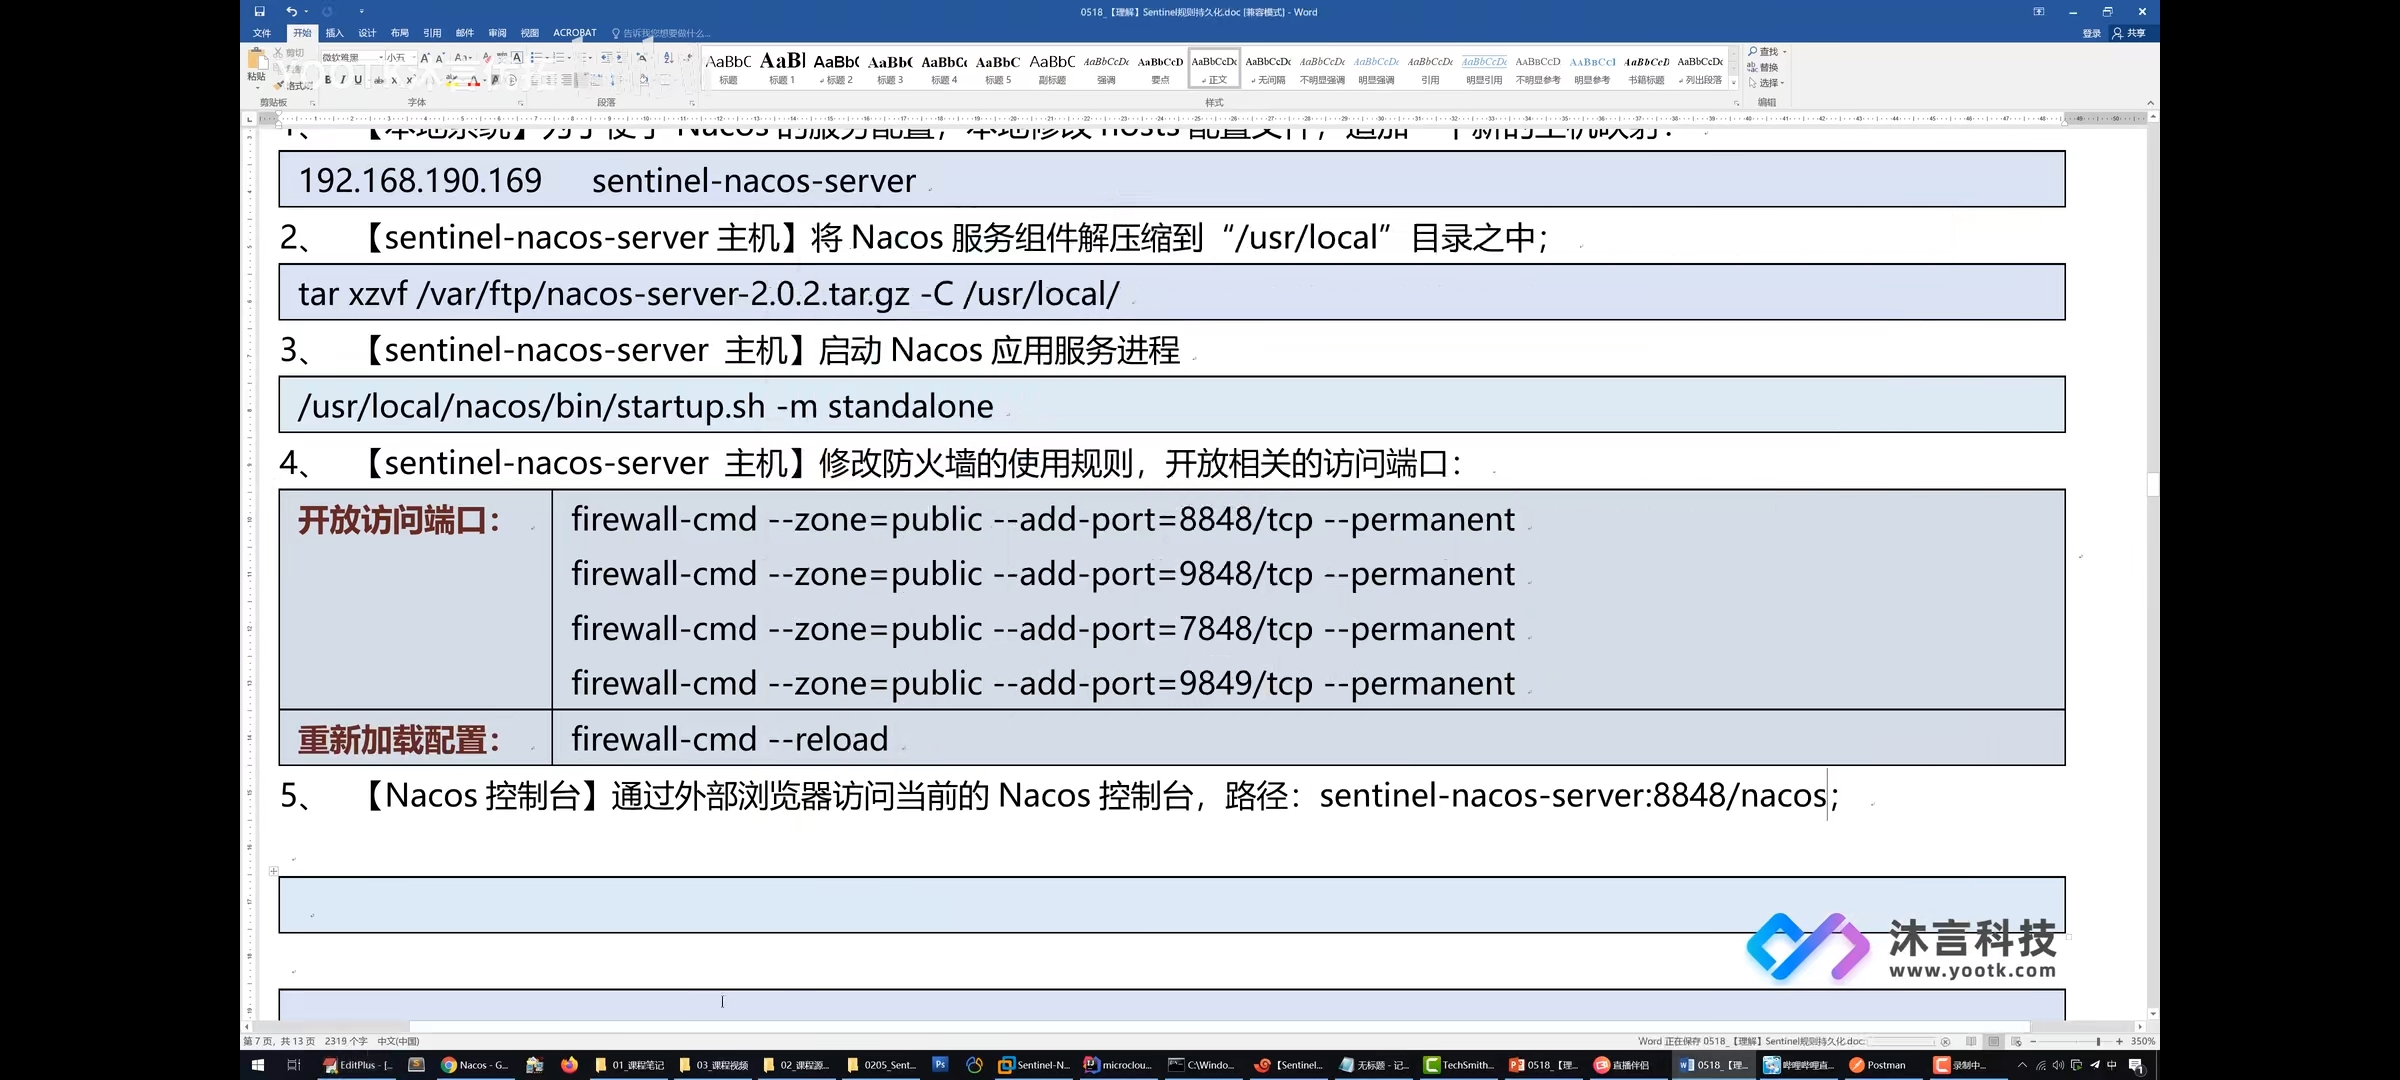Click the clear formatting icon

(487, 58)
